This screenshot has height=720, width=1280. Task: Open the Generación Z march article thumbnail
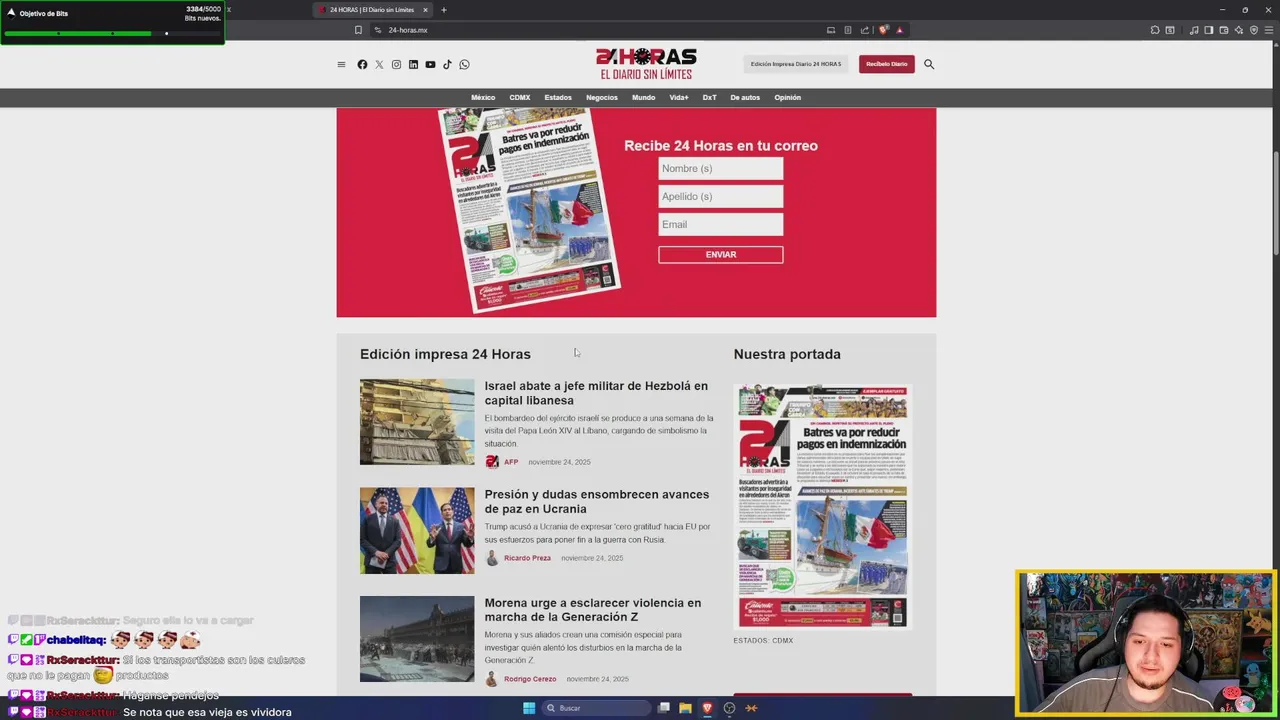pos(417,639)
